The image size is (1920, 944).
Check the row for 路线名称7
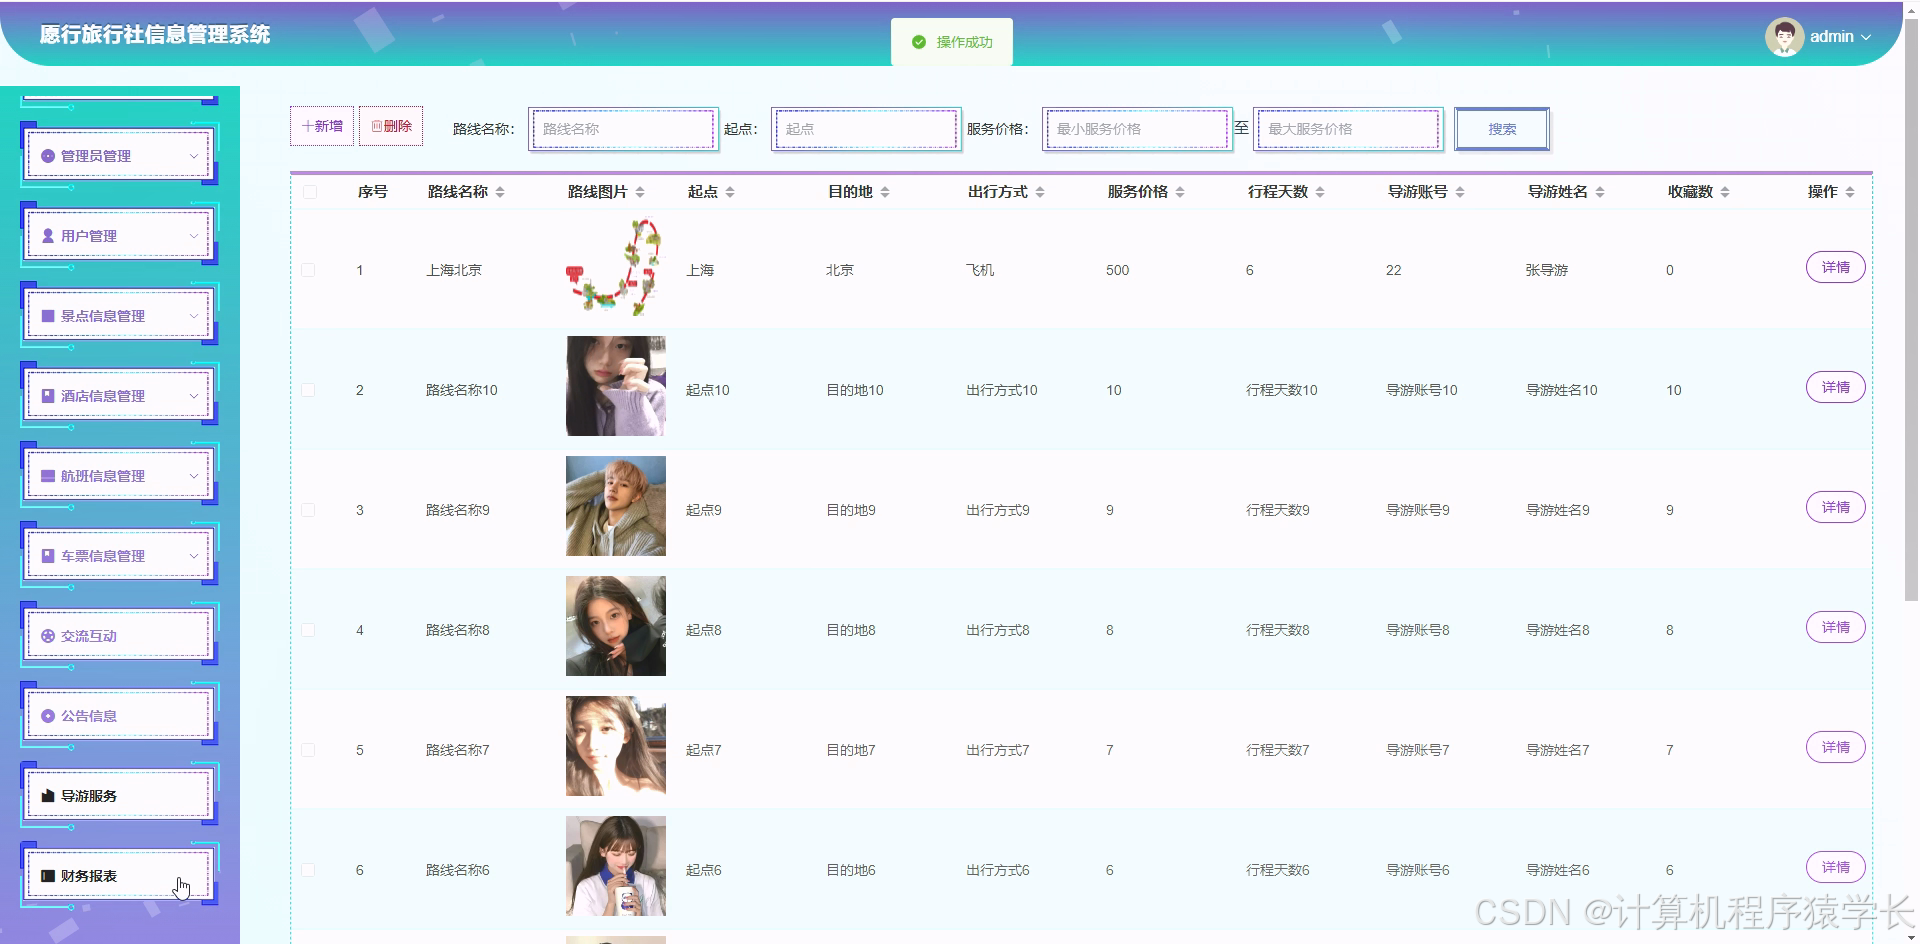click(308, 750)
